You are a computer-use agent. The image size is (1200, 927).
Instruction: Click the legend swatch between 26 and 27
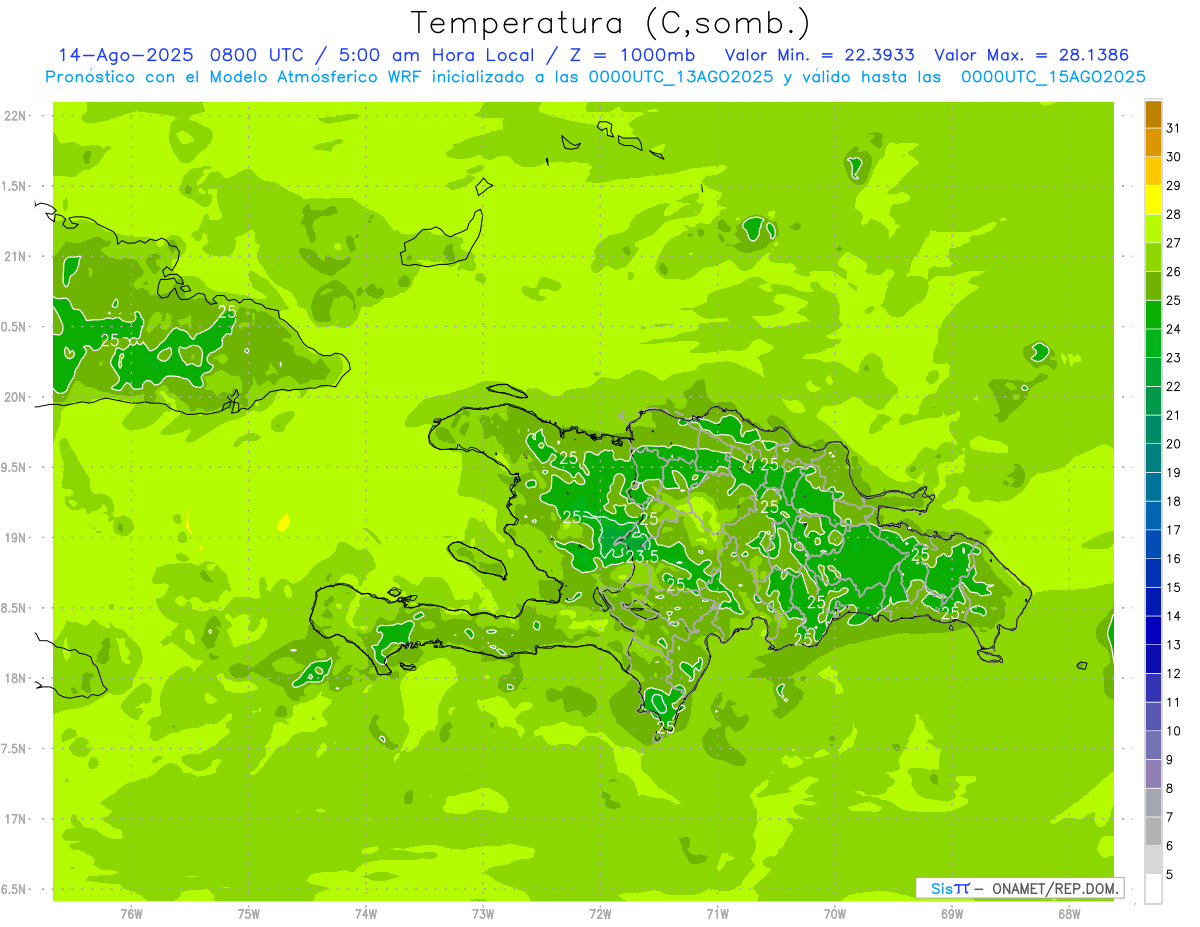click(x=1153, y=257)
